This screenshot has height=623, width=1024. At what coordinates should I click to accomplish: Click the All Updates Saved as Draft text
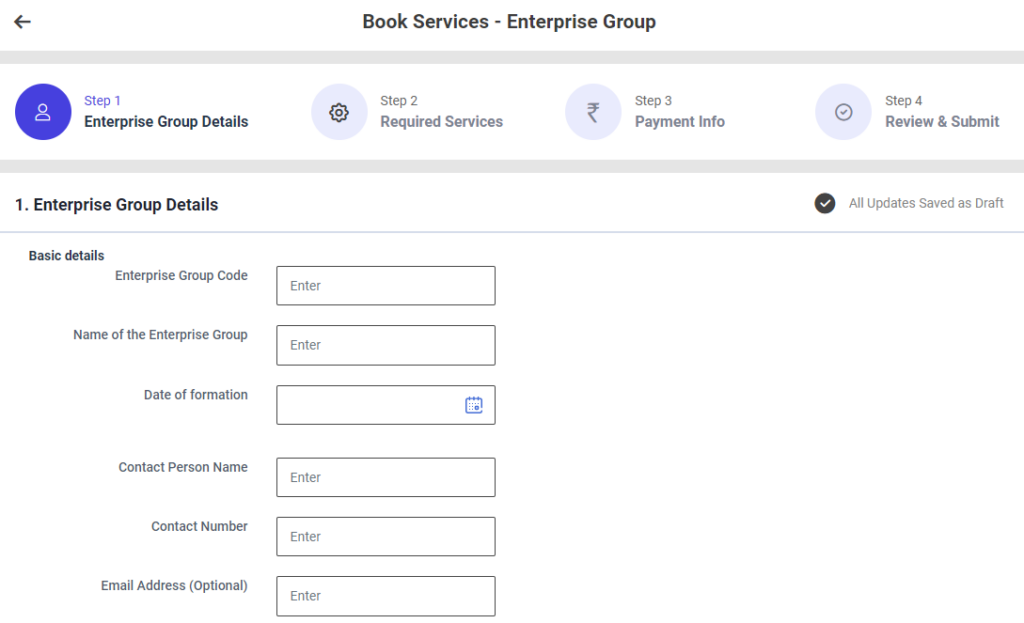(925, 204)
